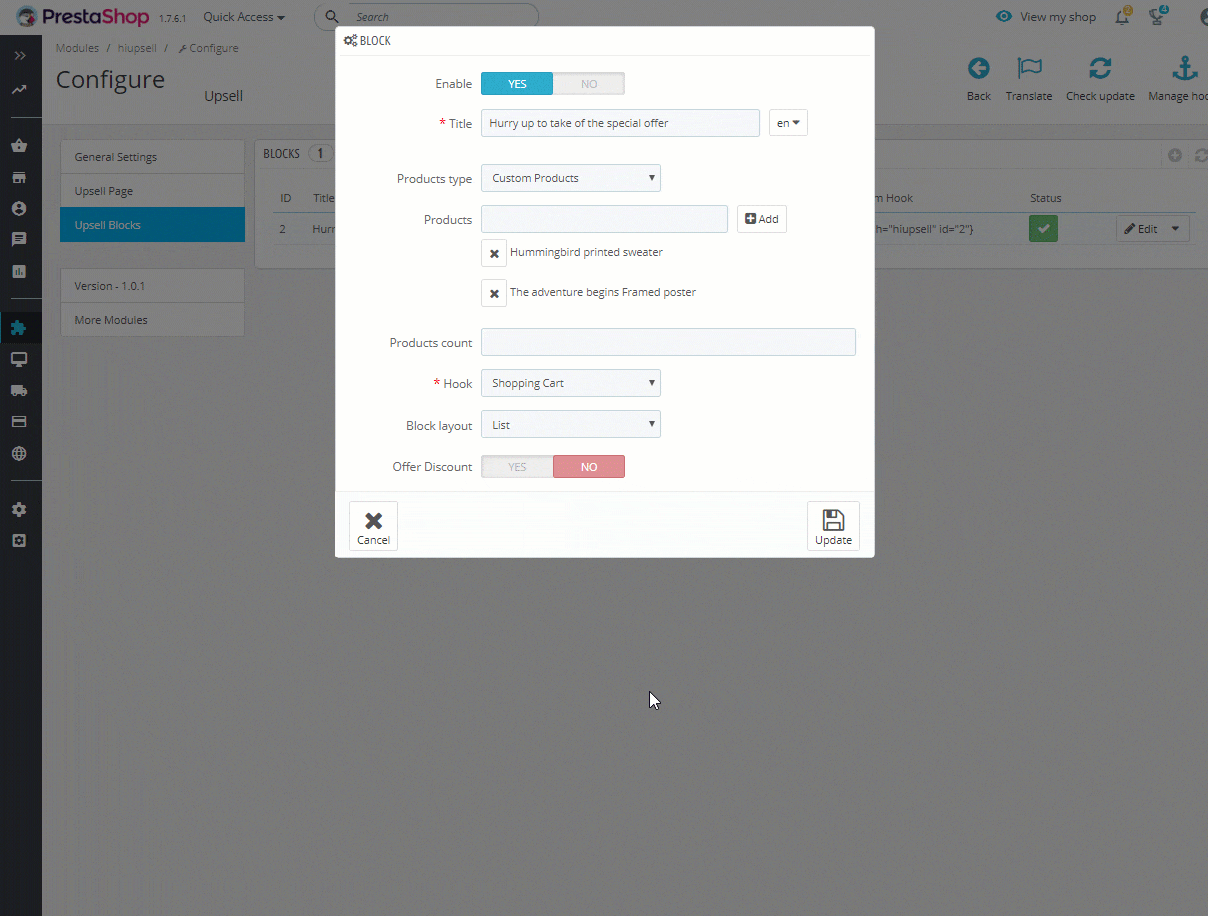Click the Add product button
Image resolution: width=1208 pixels, height=916 pixels.
pos(762,219)
